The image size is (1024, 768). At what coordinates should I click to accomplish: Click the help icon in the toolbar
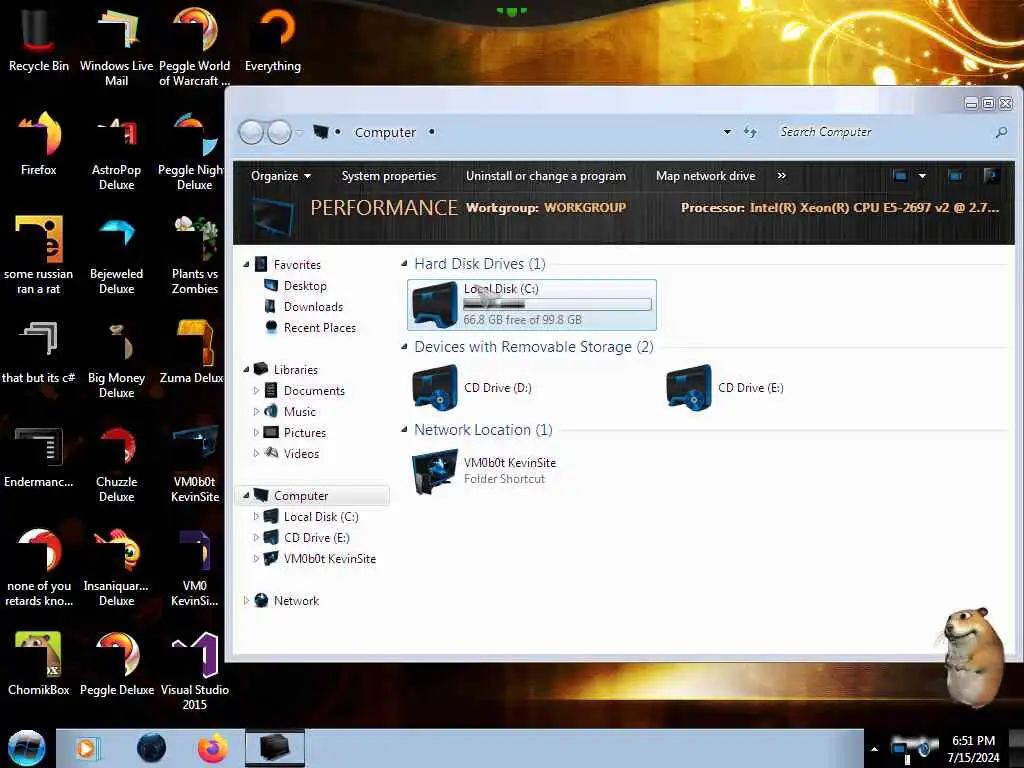(x=991, y=176)
